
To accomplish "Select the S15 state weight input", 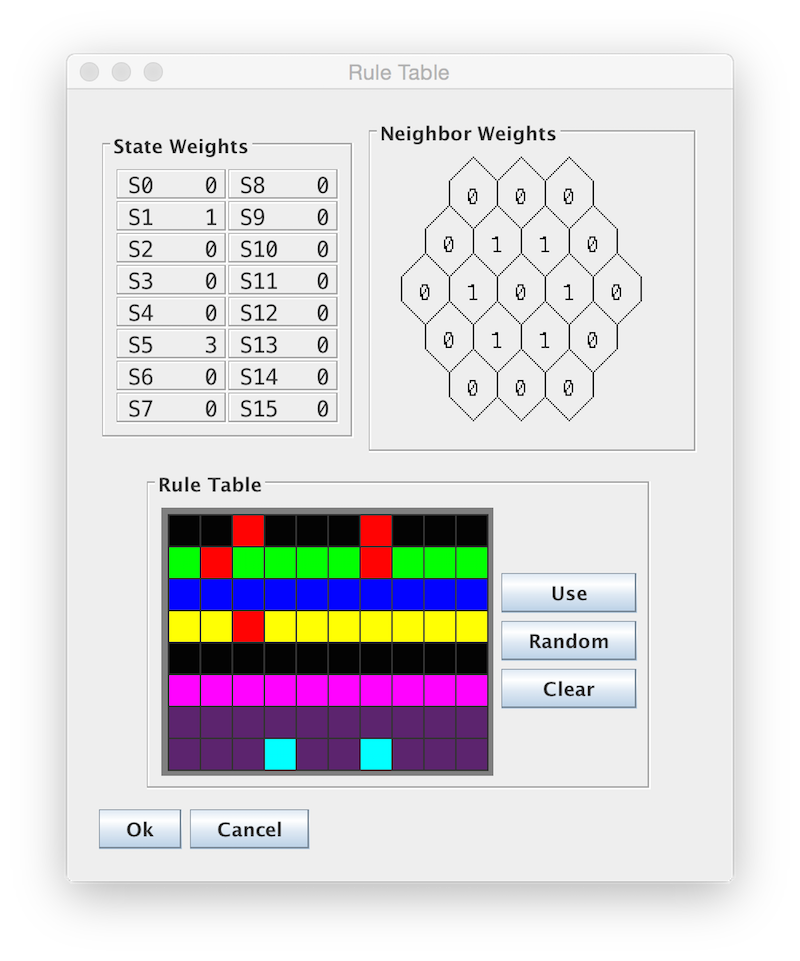I will tap(283, 408).
